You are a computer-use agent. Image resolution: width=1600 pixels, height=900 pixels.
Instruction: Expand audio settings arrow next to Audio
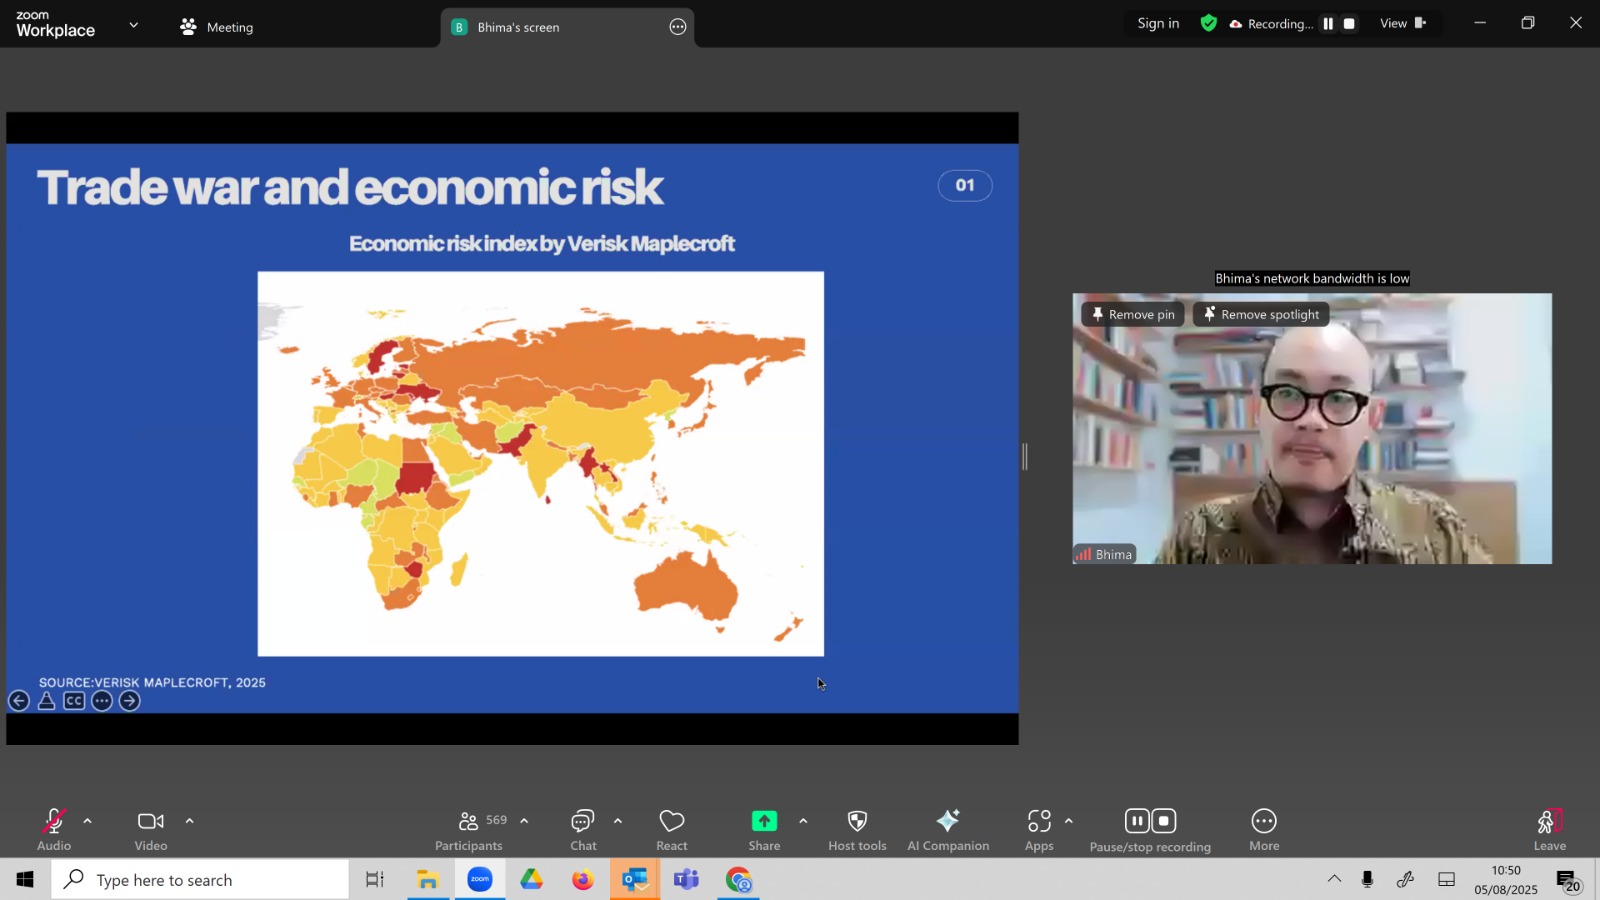(88, 821)
